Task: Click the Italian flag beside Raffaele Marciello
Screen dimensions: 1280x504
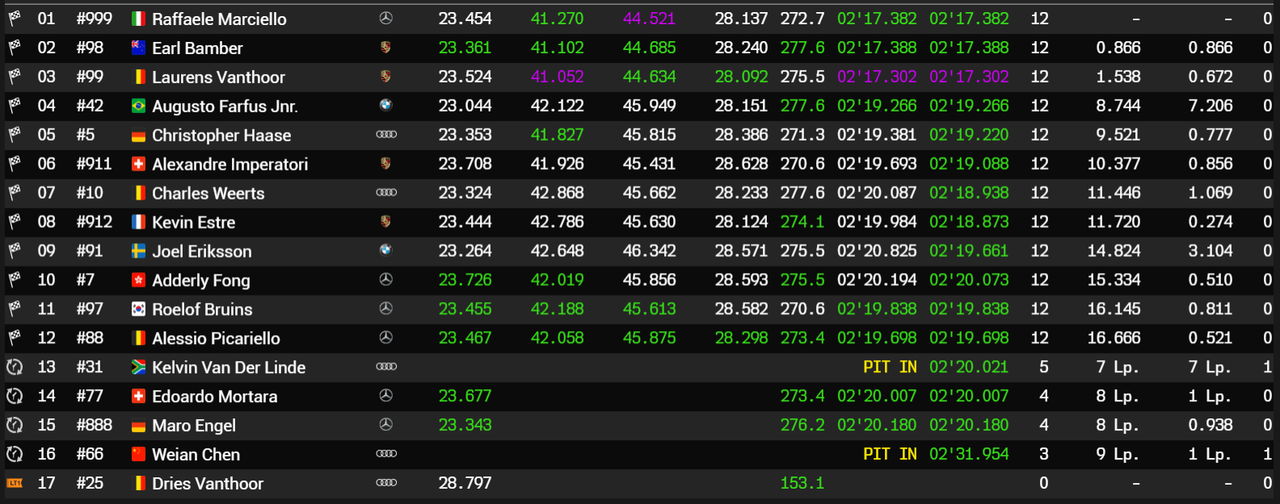Action: (139, 19)
